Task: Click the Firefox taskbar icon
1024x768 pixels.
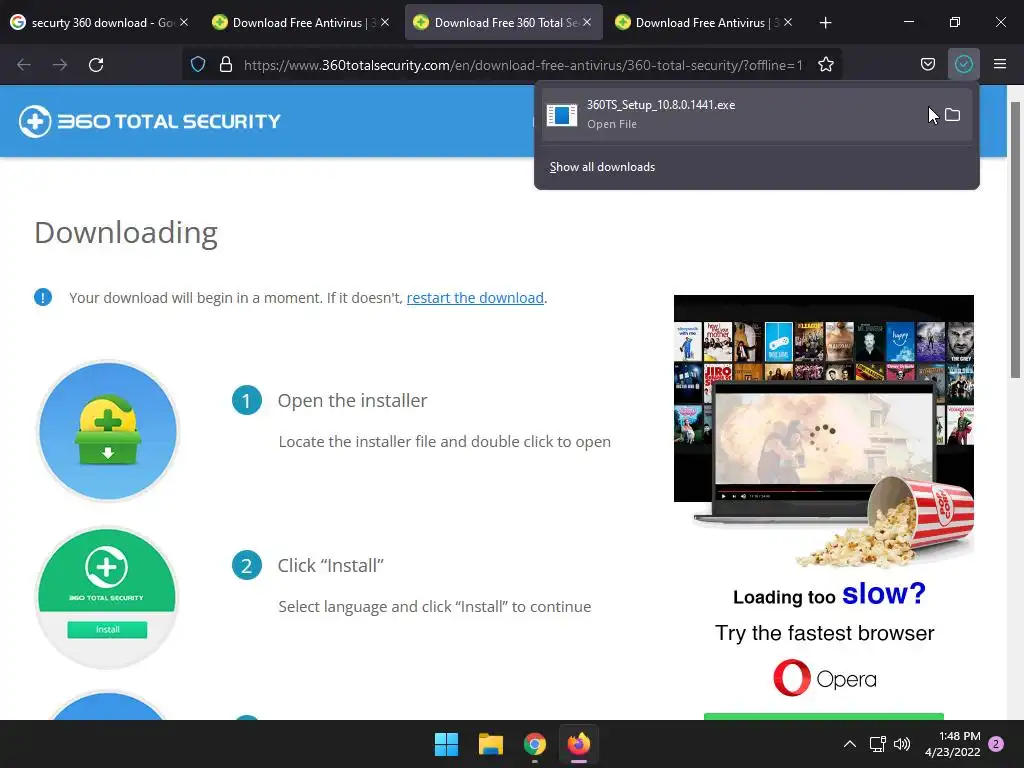Action: 579,744
